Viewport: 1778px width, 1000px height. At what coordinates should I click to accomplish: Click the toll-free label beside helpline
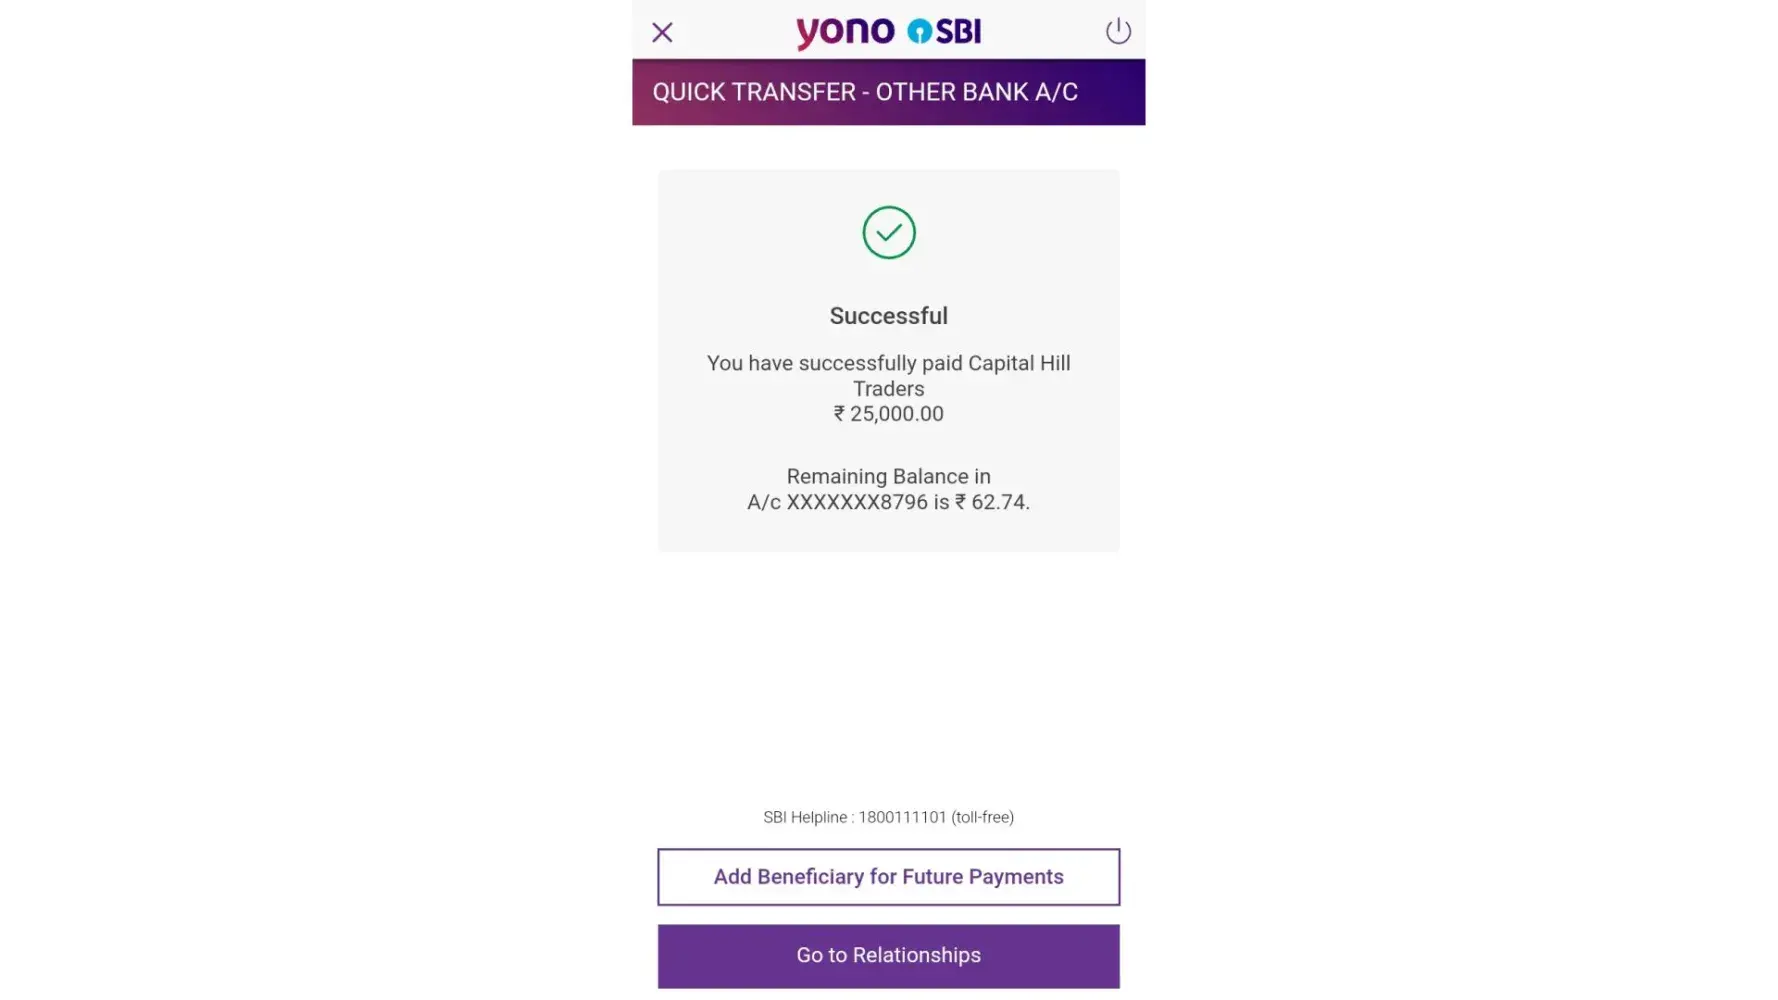coord(982,818)
